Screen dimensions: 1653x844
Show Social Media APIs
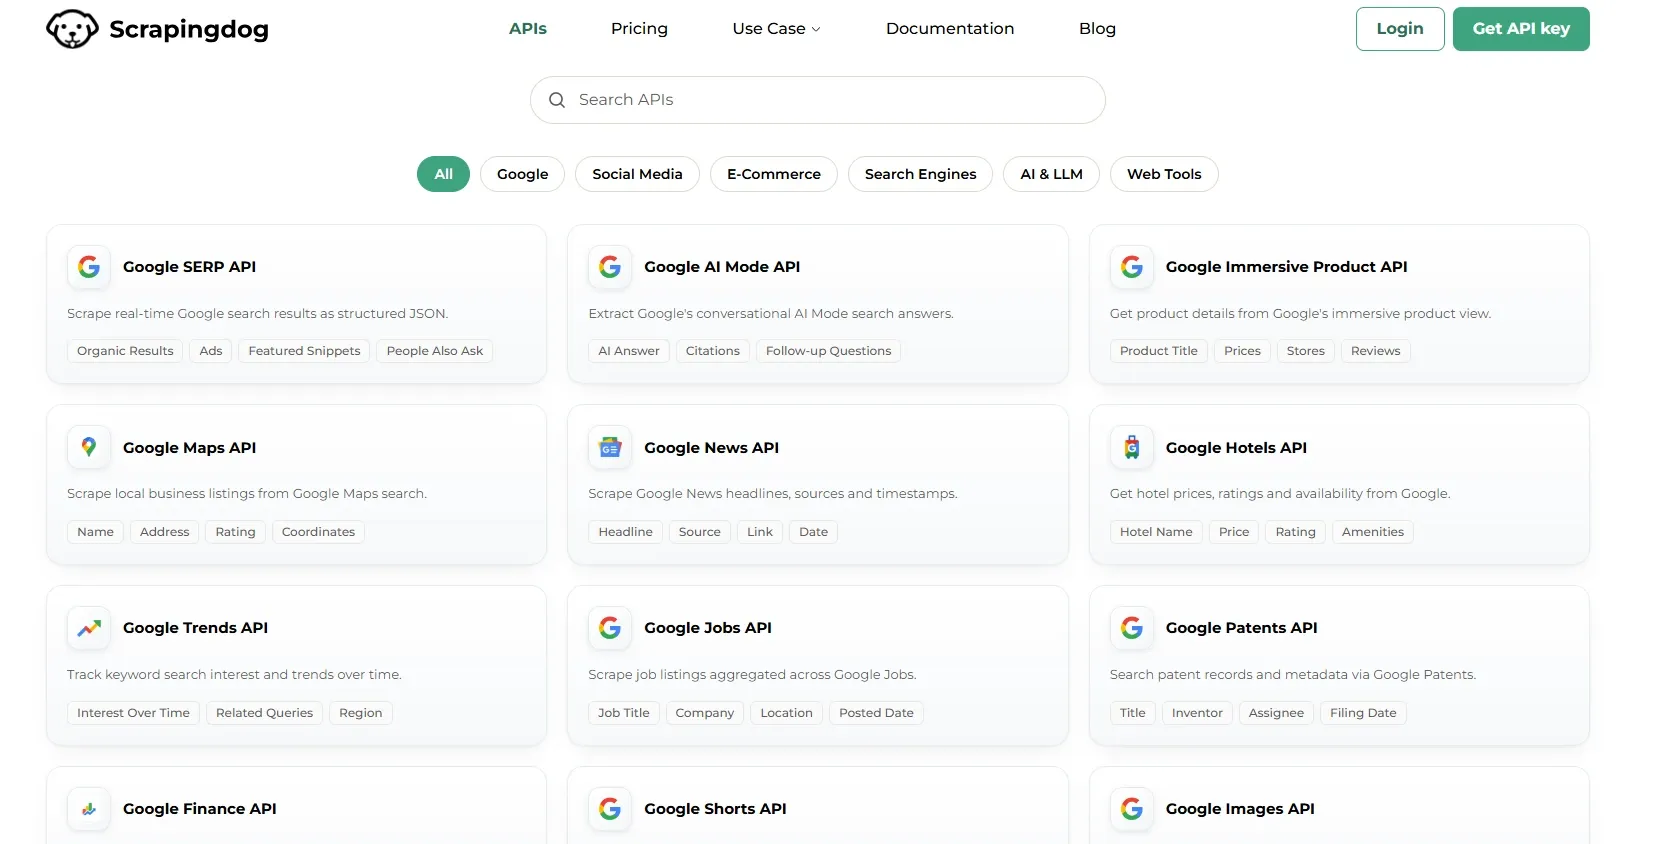pos(637,174)
